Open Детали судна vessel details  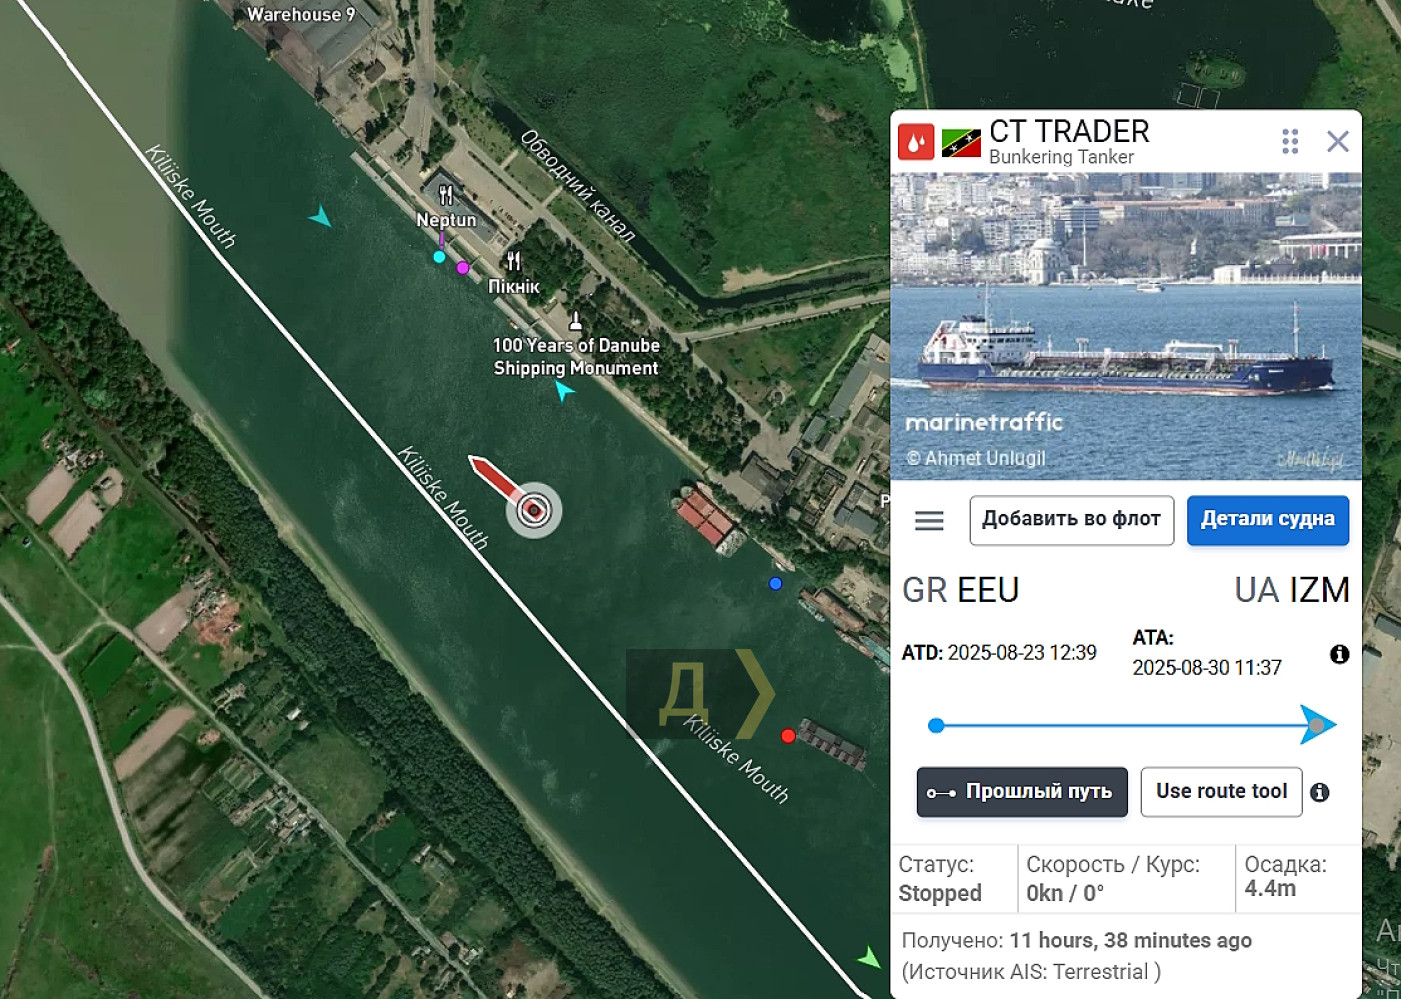click(1268, 520)
